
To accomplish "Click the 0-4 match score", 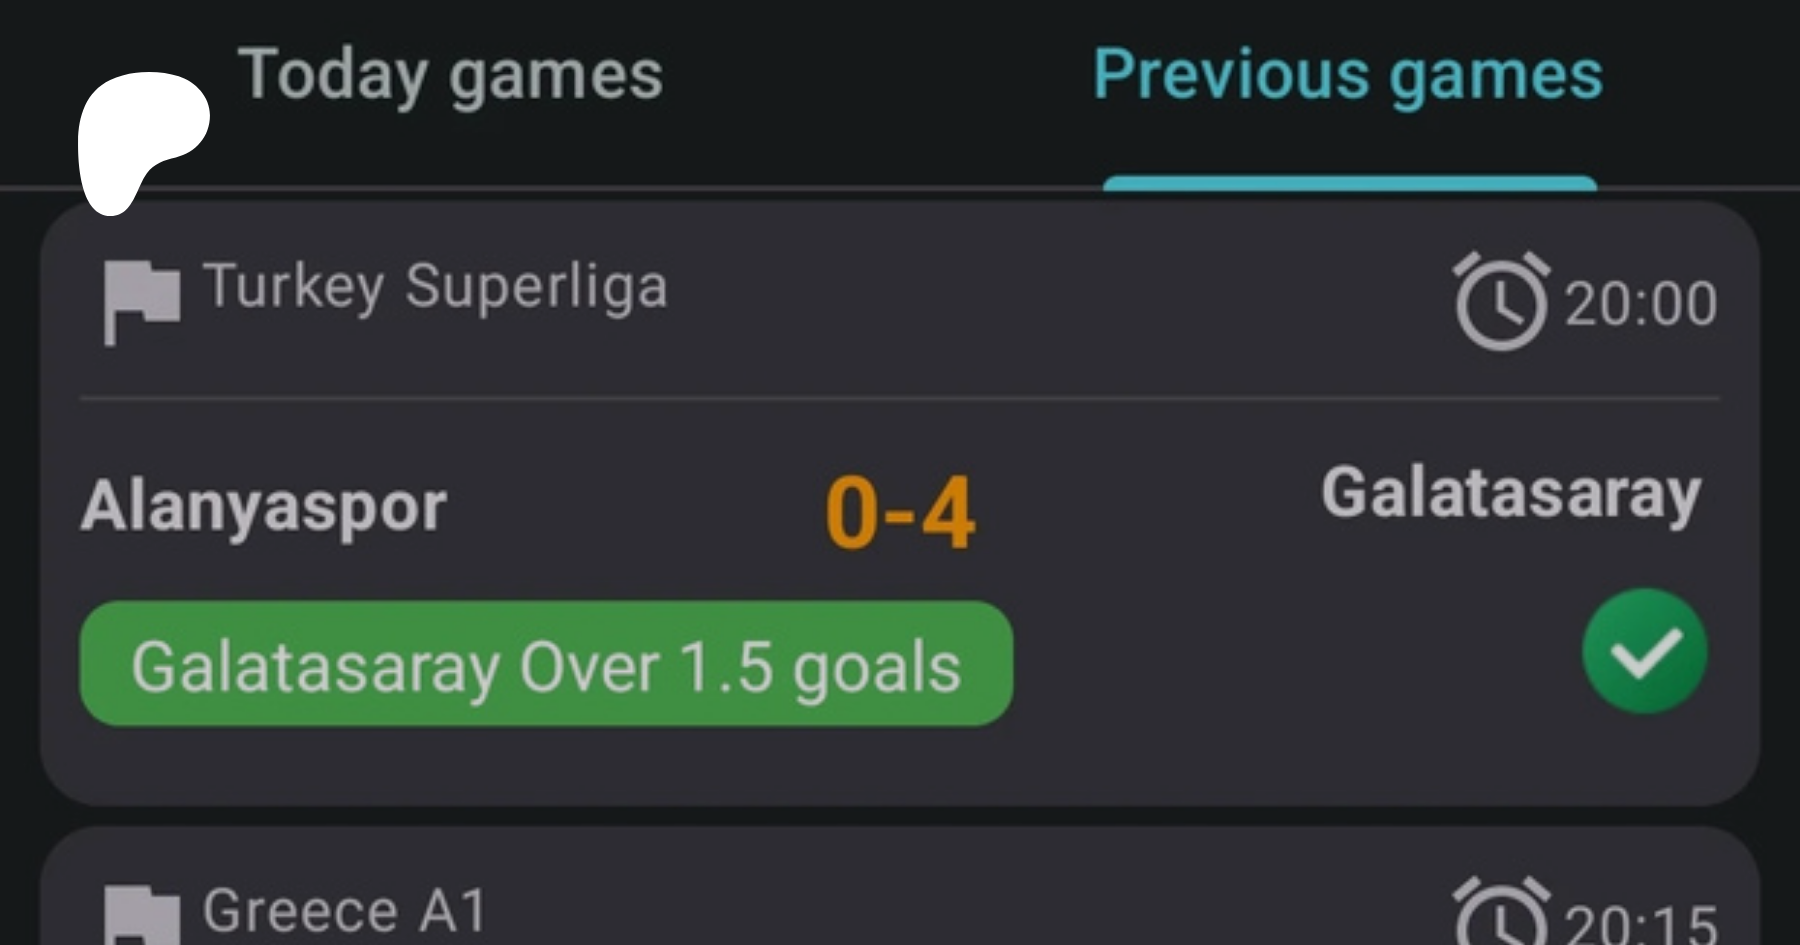I will [x=900, y=513].
